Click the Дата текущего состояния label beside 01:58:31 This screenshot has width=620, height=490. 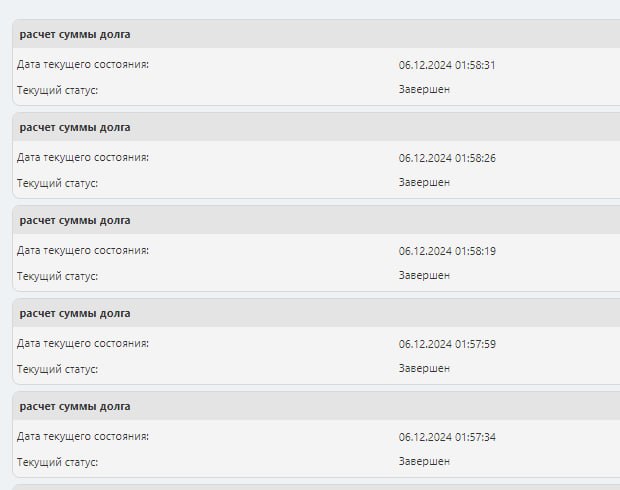click(83, 65)
